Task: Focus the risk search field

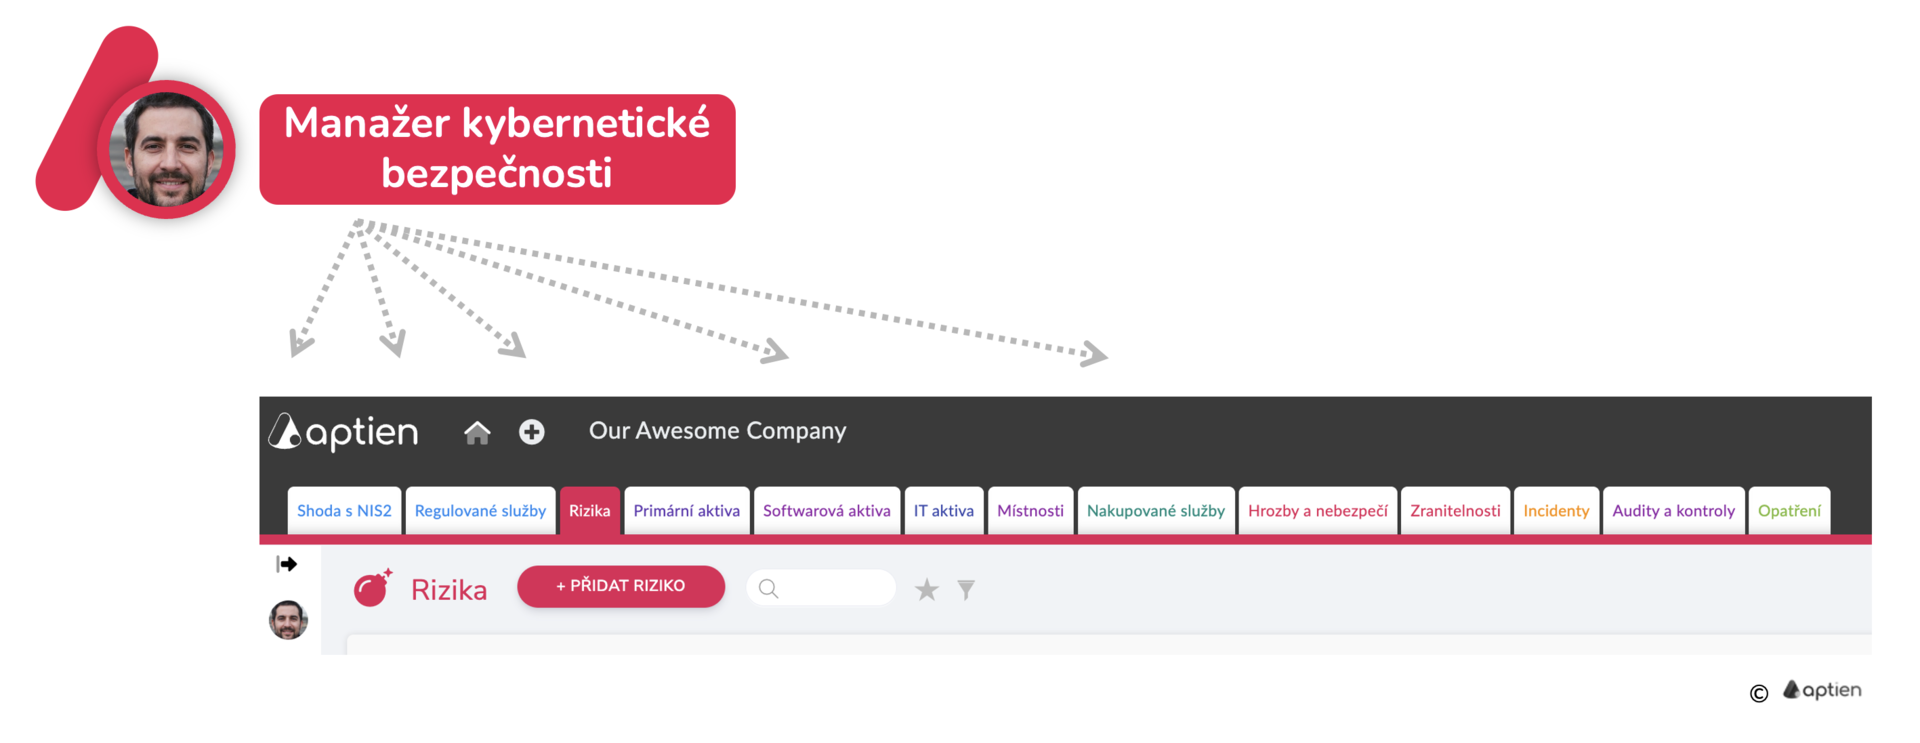Action: (x=821, y=588)
